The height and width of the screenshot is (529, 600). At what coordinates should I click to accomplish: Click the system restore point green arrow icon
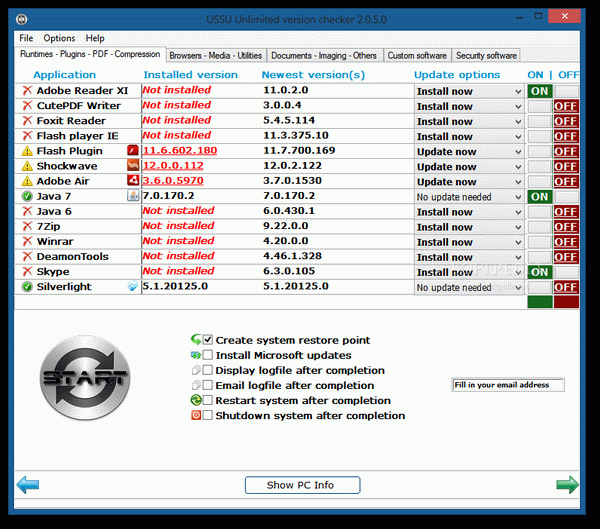coord(196,340)
